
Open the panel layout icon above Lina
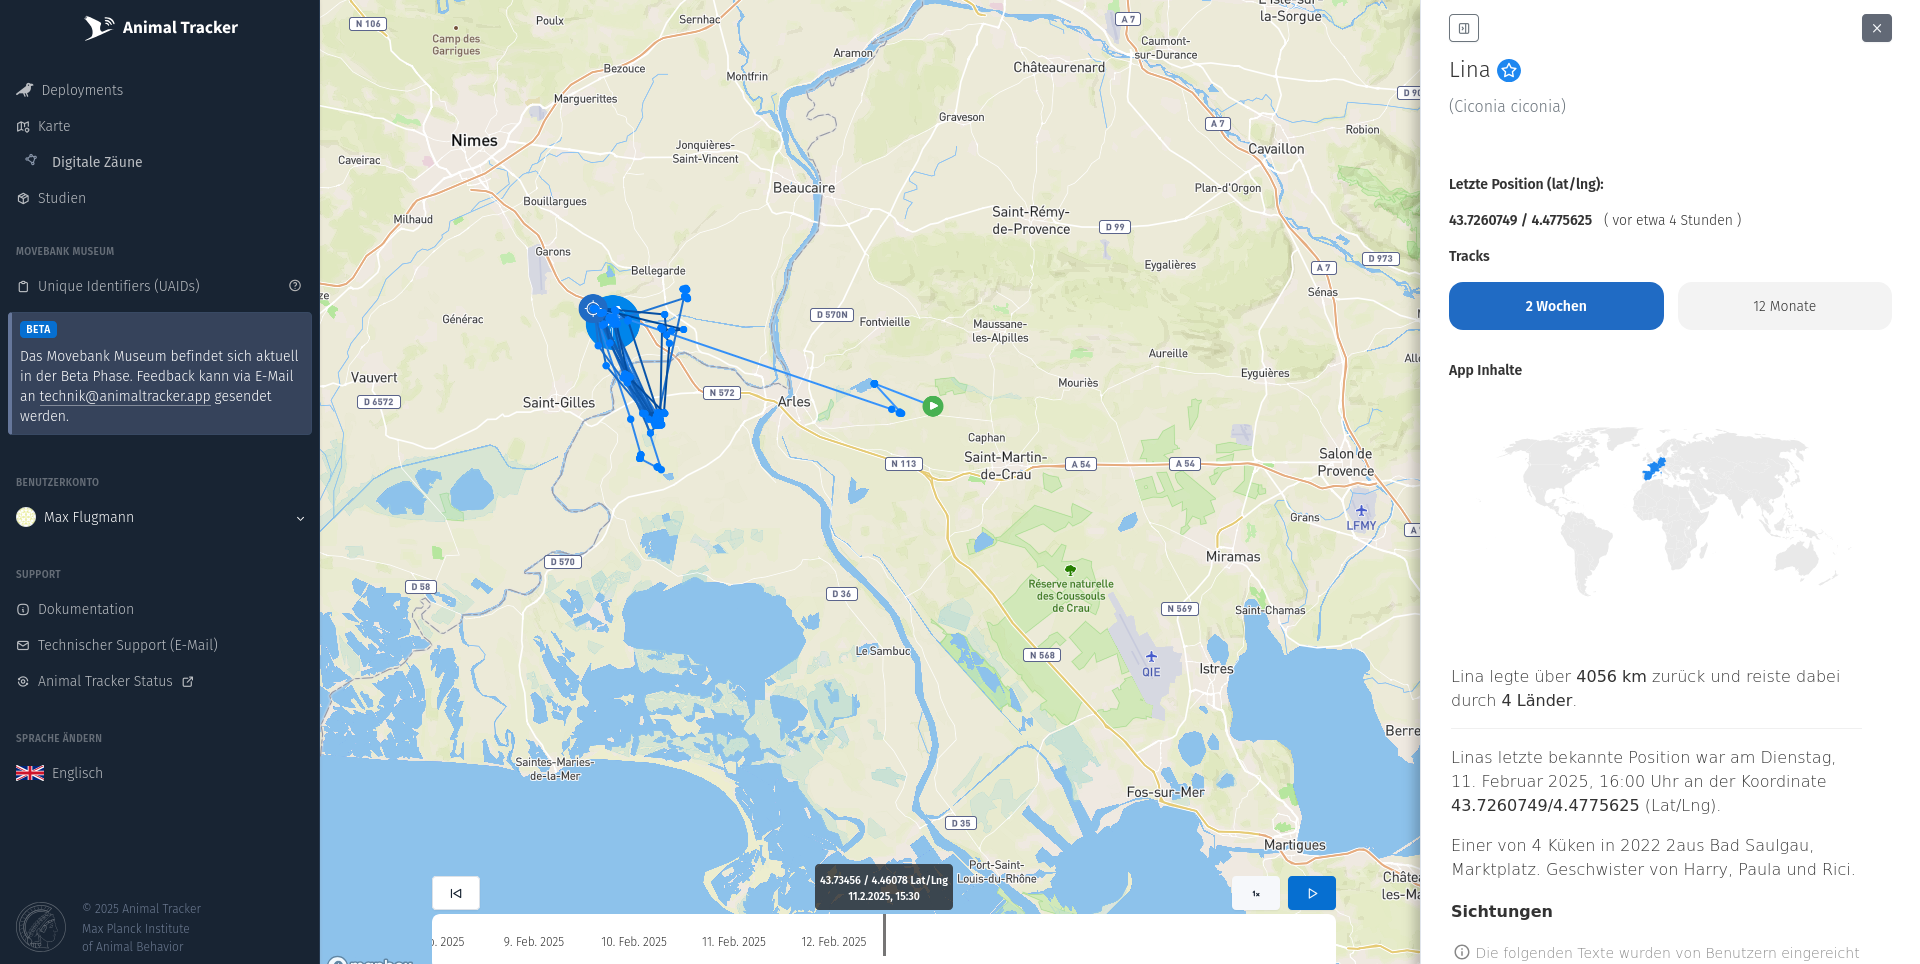pos(1463,28)
